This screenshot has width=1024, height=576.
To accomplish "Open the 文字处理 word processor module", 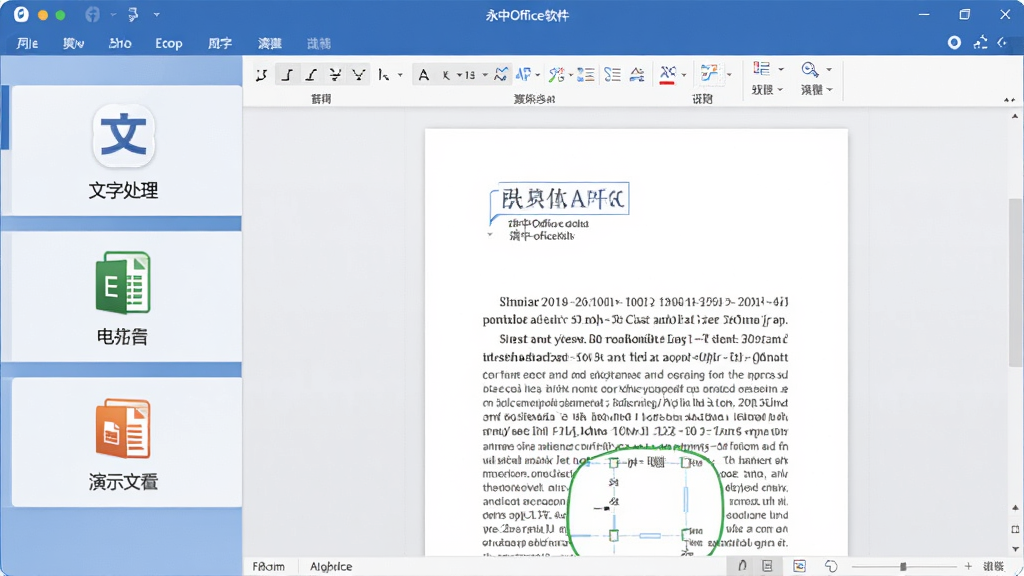I will click(123, 151).
